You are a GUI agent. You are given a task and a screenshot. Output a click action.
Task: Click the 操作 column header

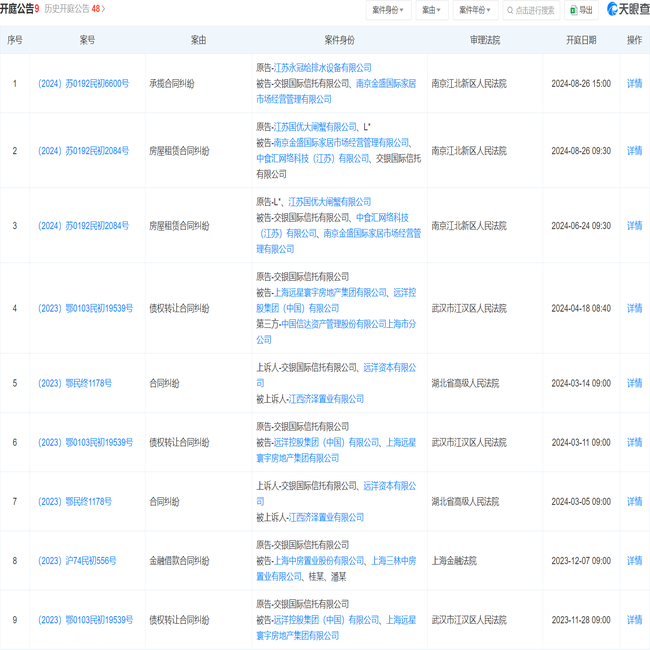pyautogui.click(x=634, y=40)
